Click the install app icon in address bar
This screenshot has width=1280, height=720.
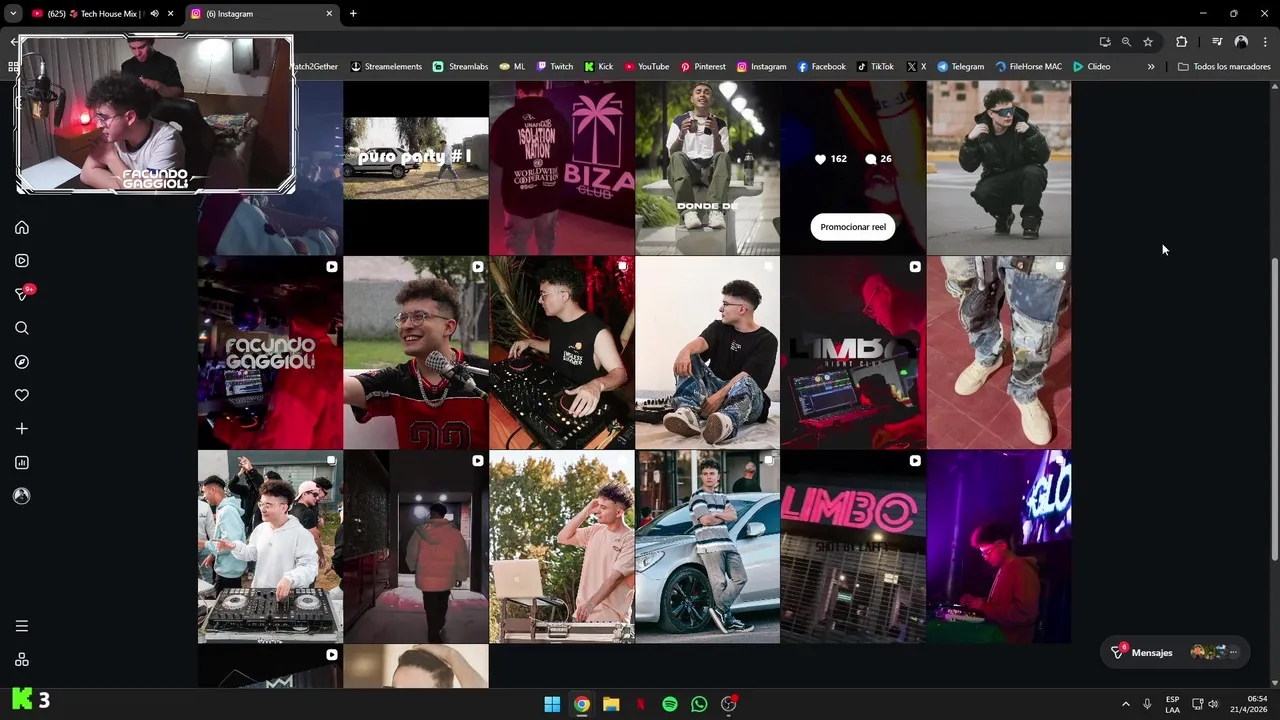(1105, 42)
